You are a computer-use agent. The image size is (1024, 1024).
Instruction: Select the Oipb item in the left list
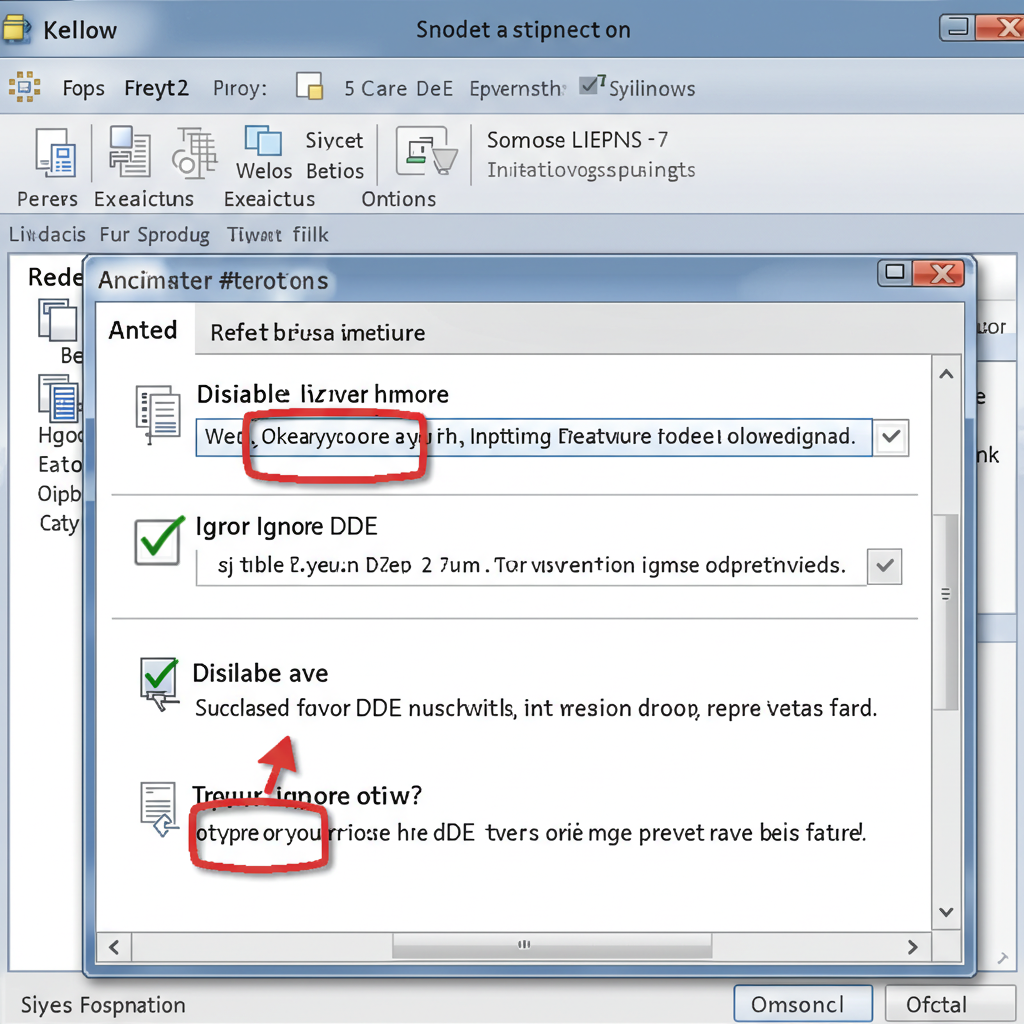[x=59, y=494]
